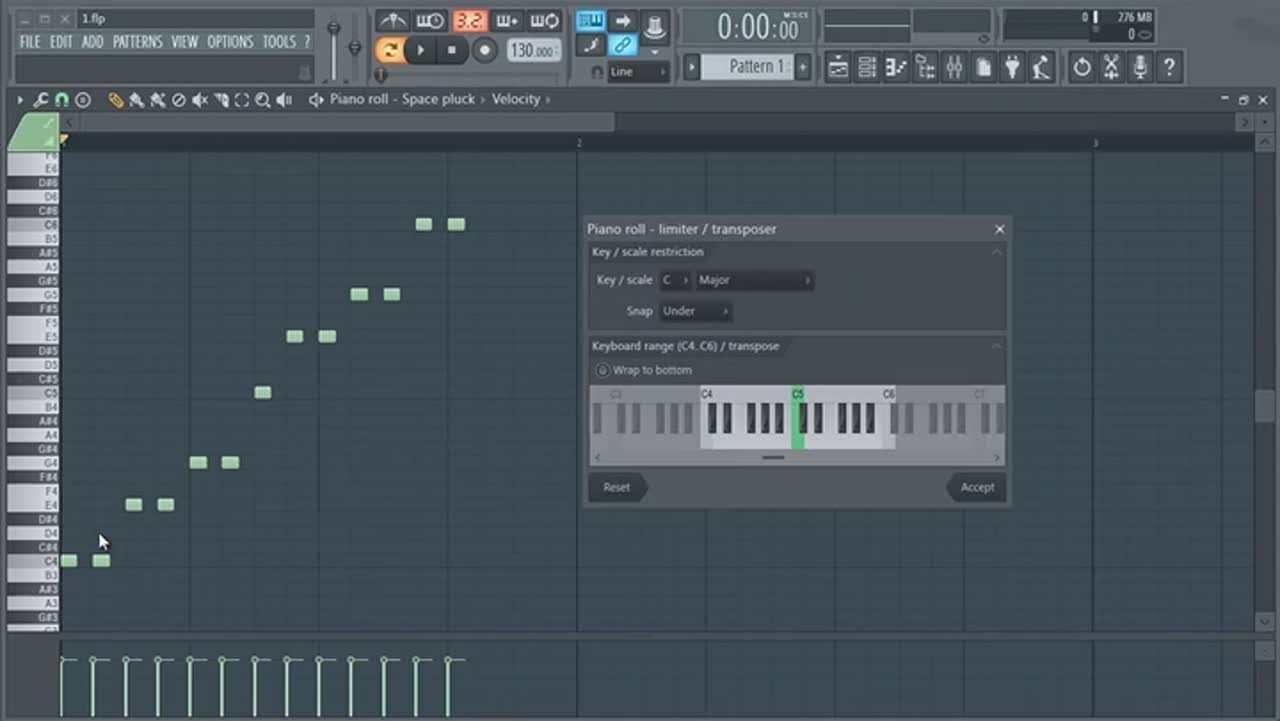Enable the Wrap to bottom option

coord(603,370)
